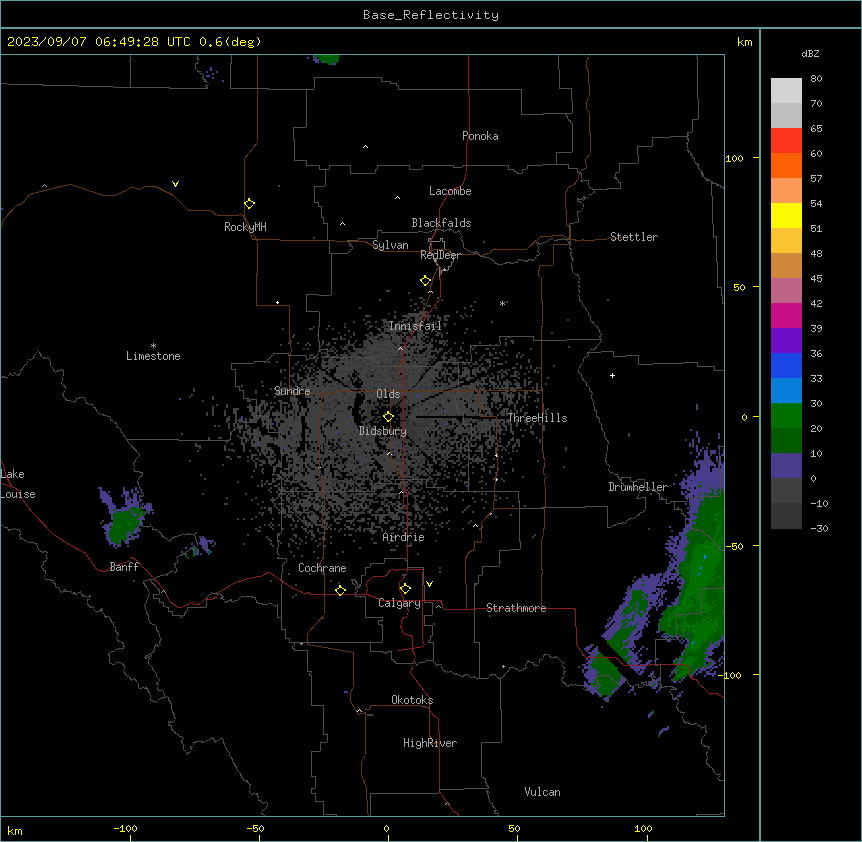Viewport: 862px width, 842px height.
Task: Click the Olds label
Action: click(388, 394)
